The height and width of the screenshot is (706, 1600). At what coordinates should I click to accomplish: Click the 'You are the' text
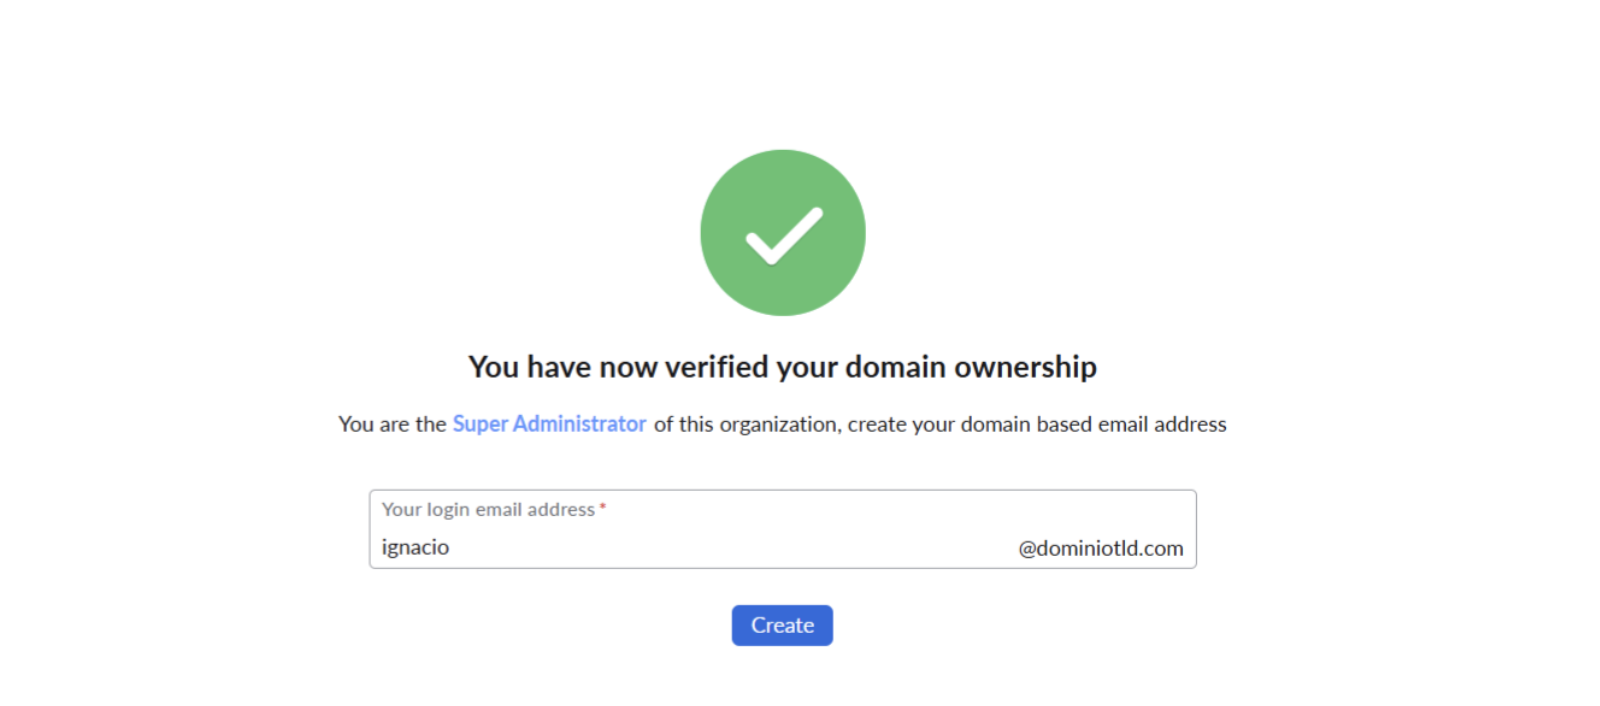pos(392,424)
